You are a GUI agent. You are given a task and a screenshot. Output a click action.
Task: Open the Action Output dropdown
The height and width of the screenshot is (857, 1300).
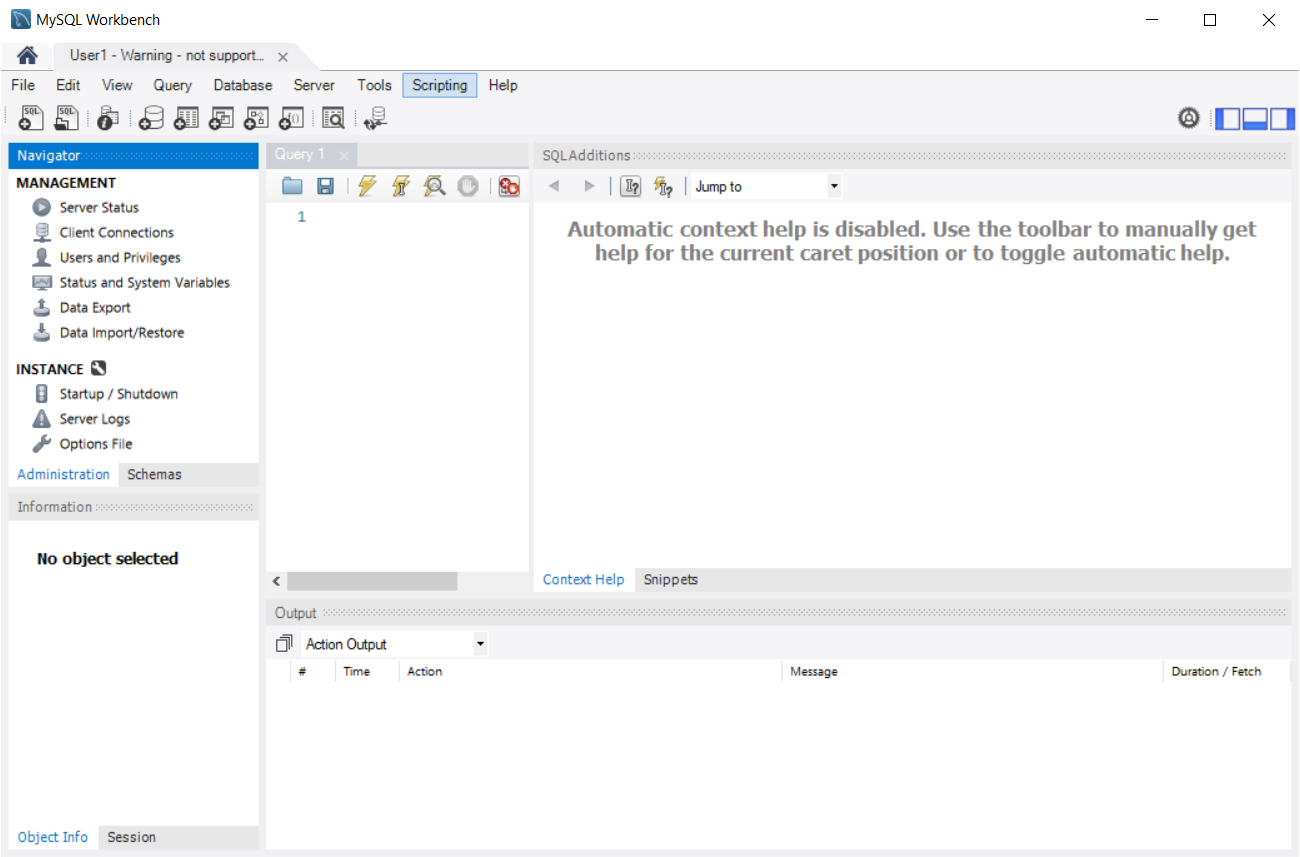(394, 644)
